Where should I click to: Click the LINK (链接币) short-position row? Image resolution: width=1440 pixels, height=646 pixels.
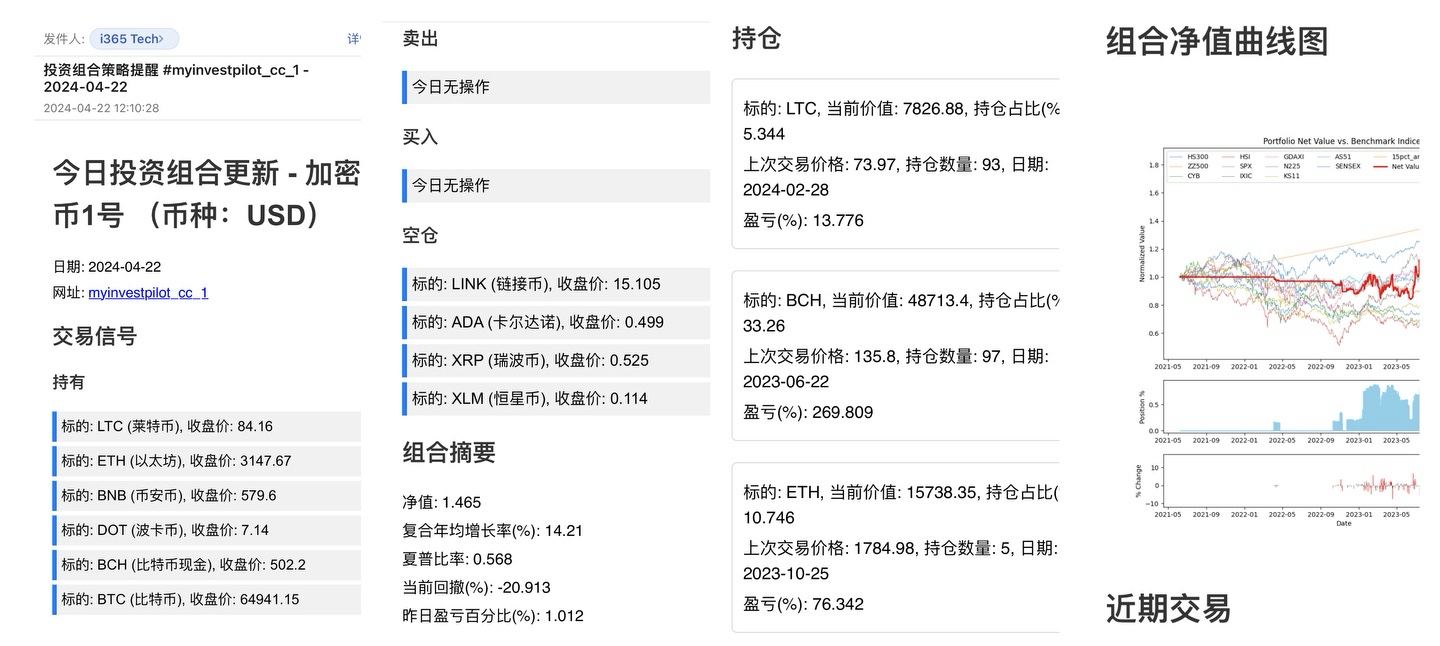click(556, 284)
